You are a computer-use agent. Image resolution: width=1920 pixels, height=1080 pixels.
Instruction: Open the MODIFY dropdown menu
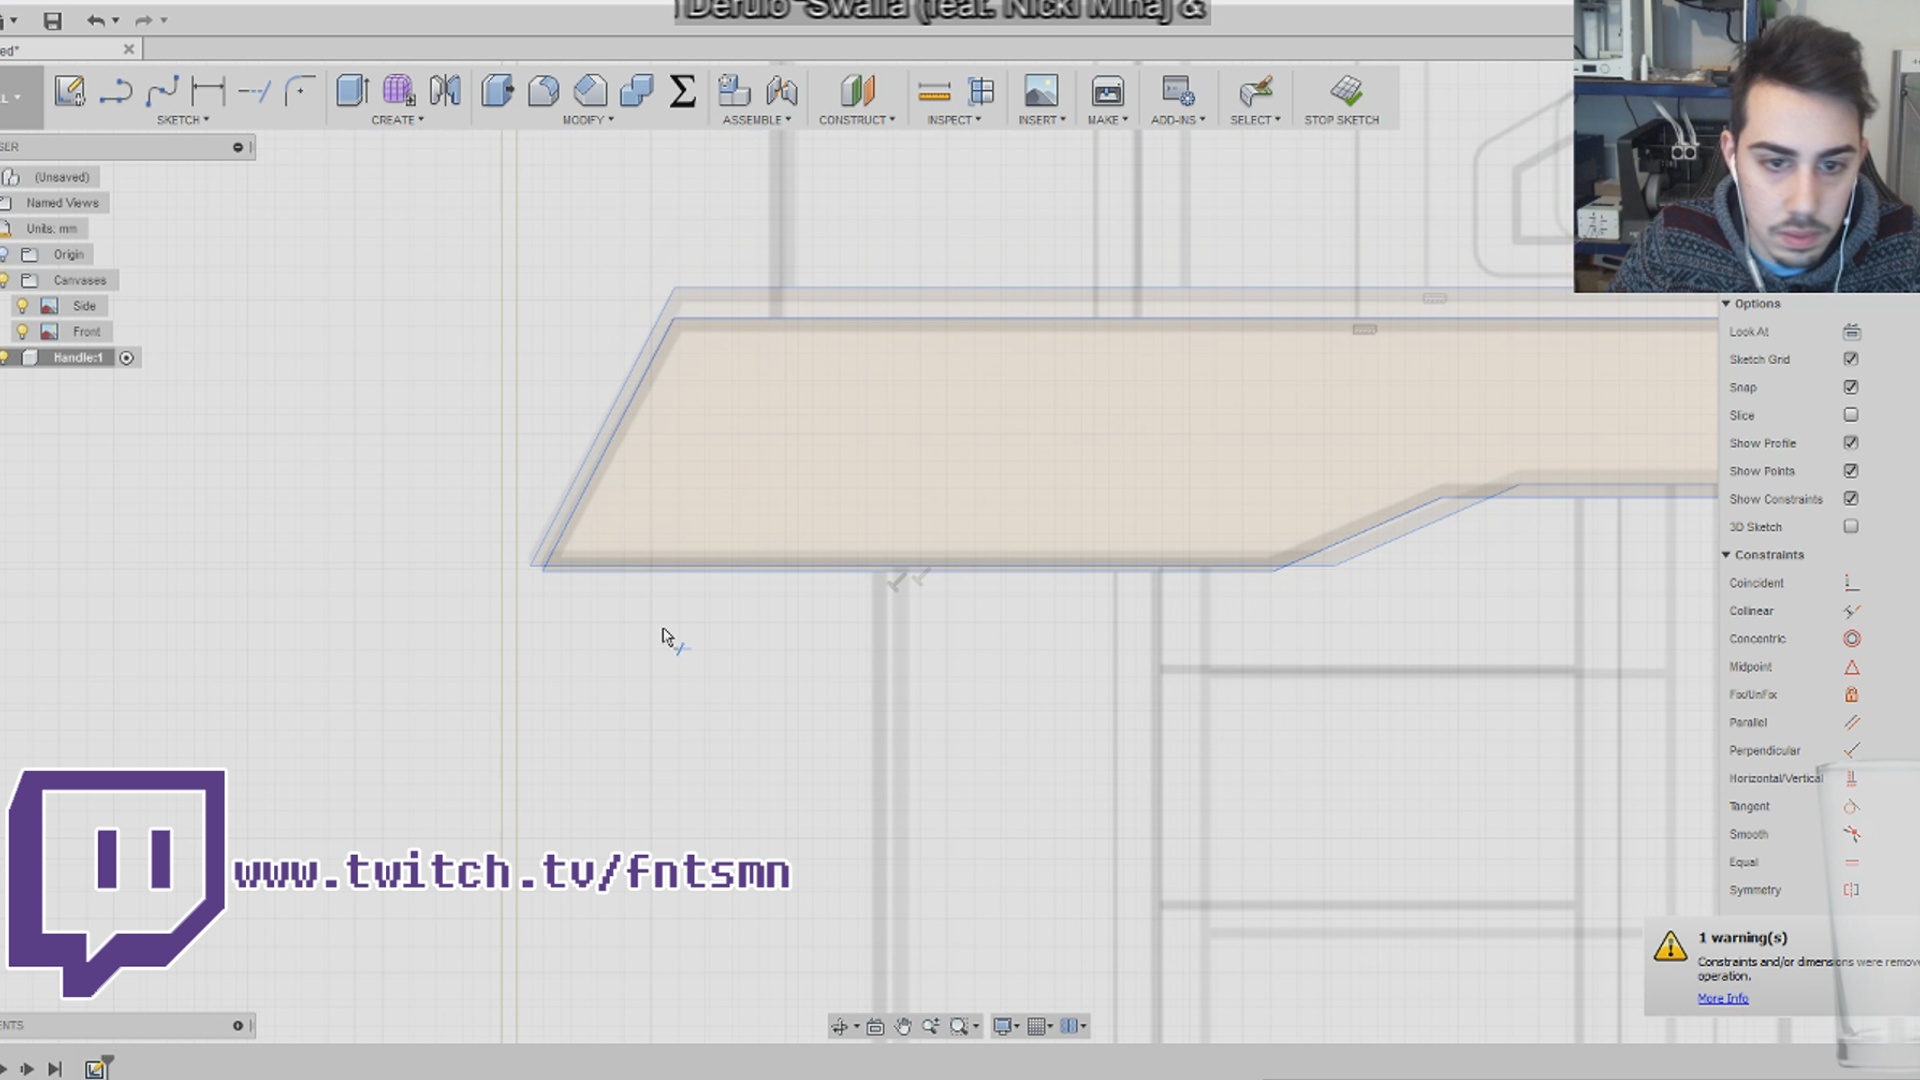588,120
